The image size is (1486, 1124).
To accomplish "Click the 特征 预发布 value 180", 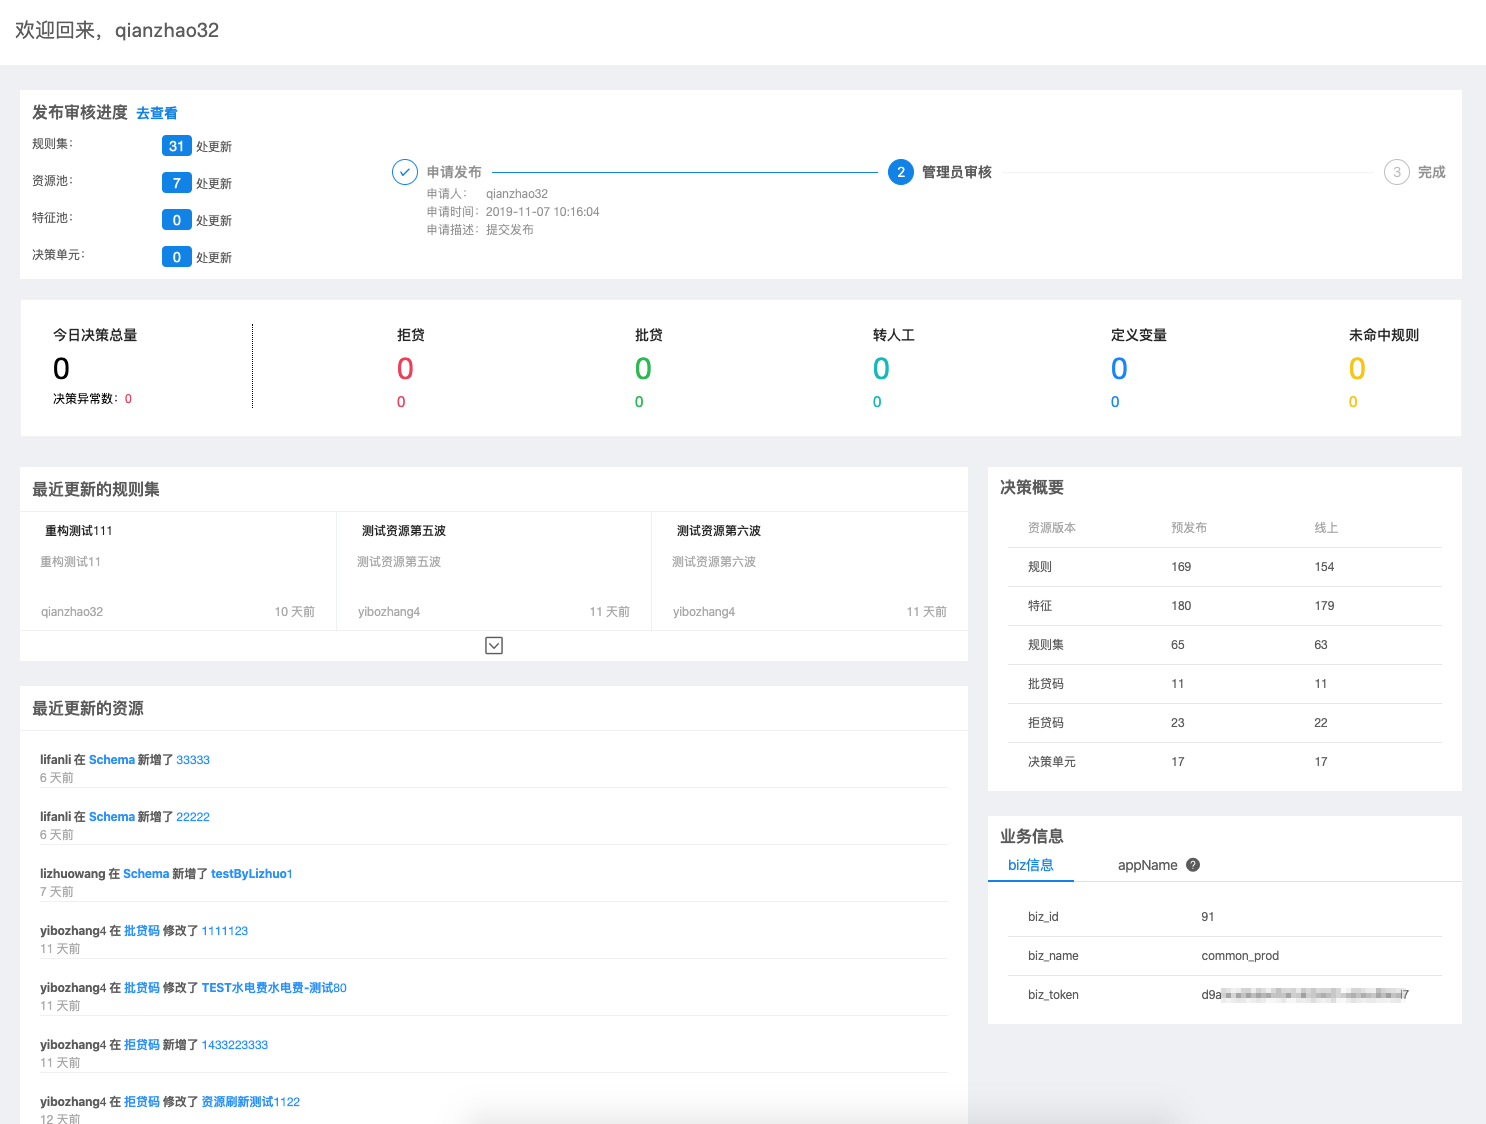I will click(1181, 606).
